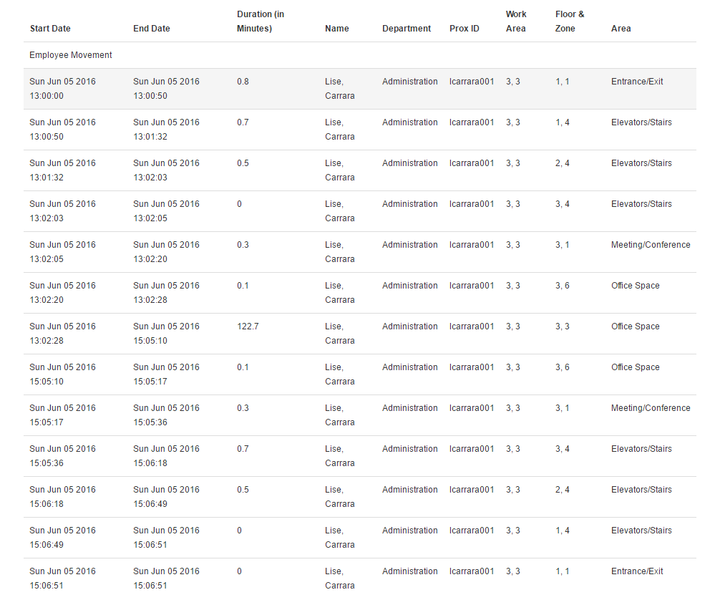Select the row starting at 15:06:18
Screen dimensions: 710x600
(x=360, y=497)
